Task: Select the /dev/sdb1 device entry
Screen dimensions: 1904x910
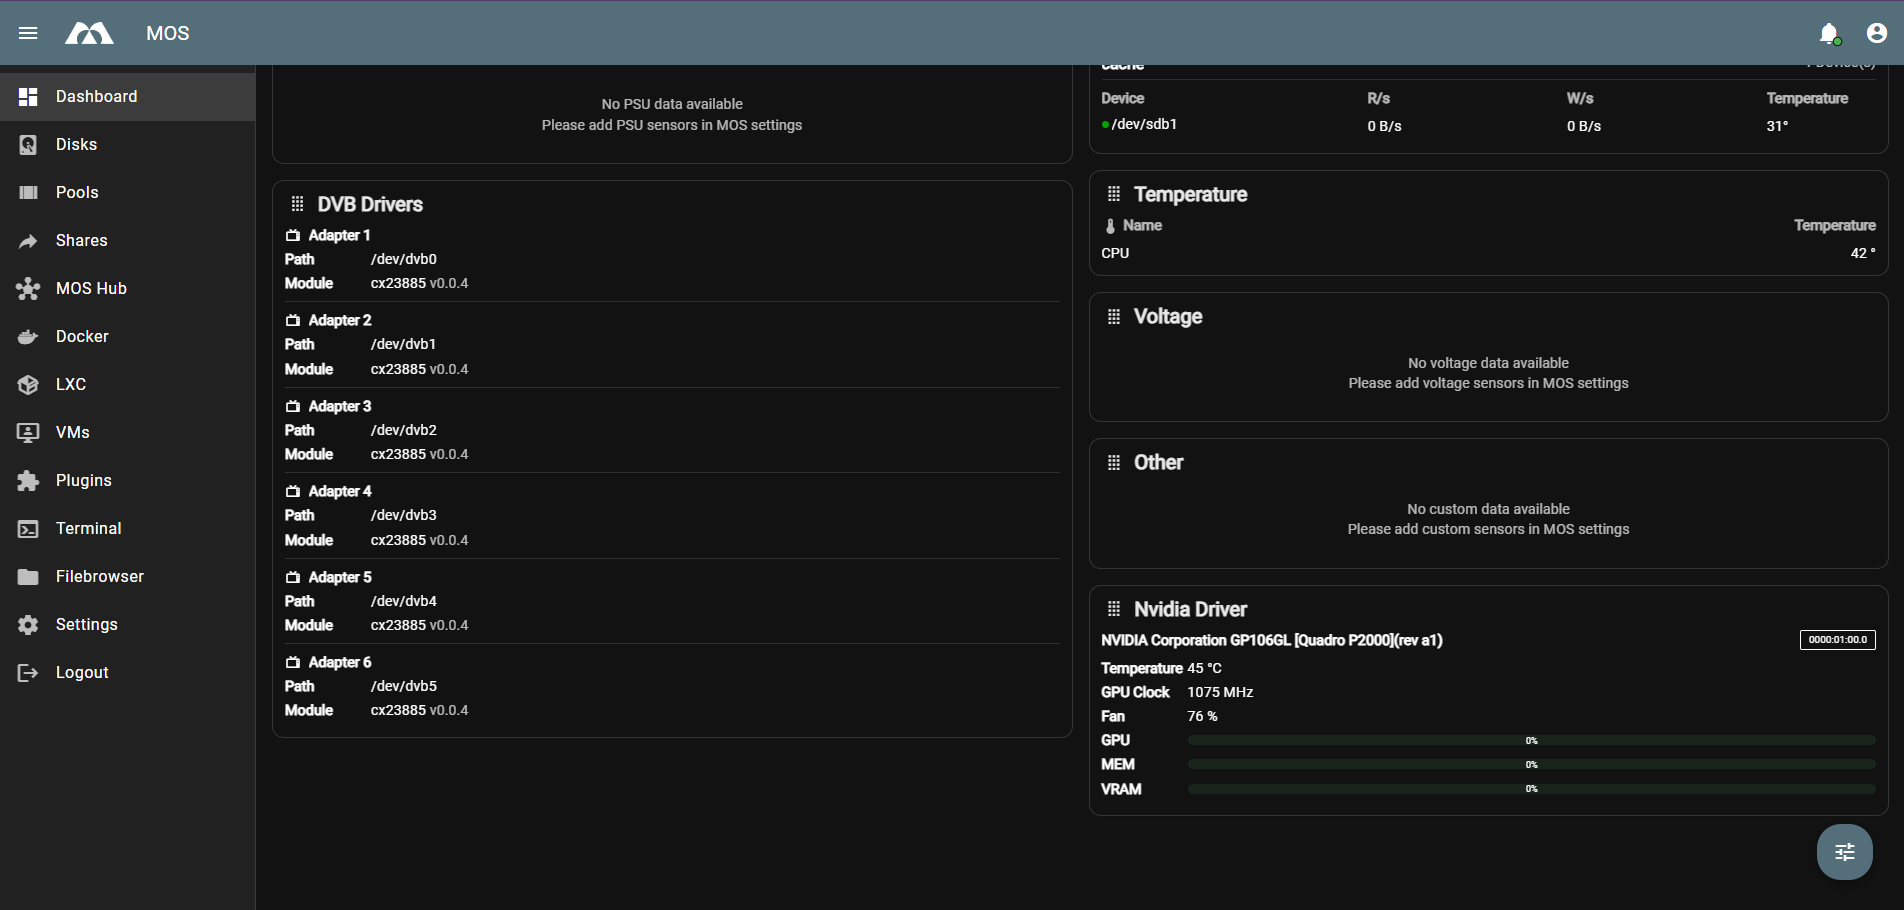Action: tap(1142, 124)
